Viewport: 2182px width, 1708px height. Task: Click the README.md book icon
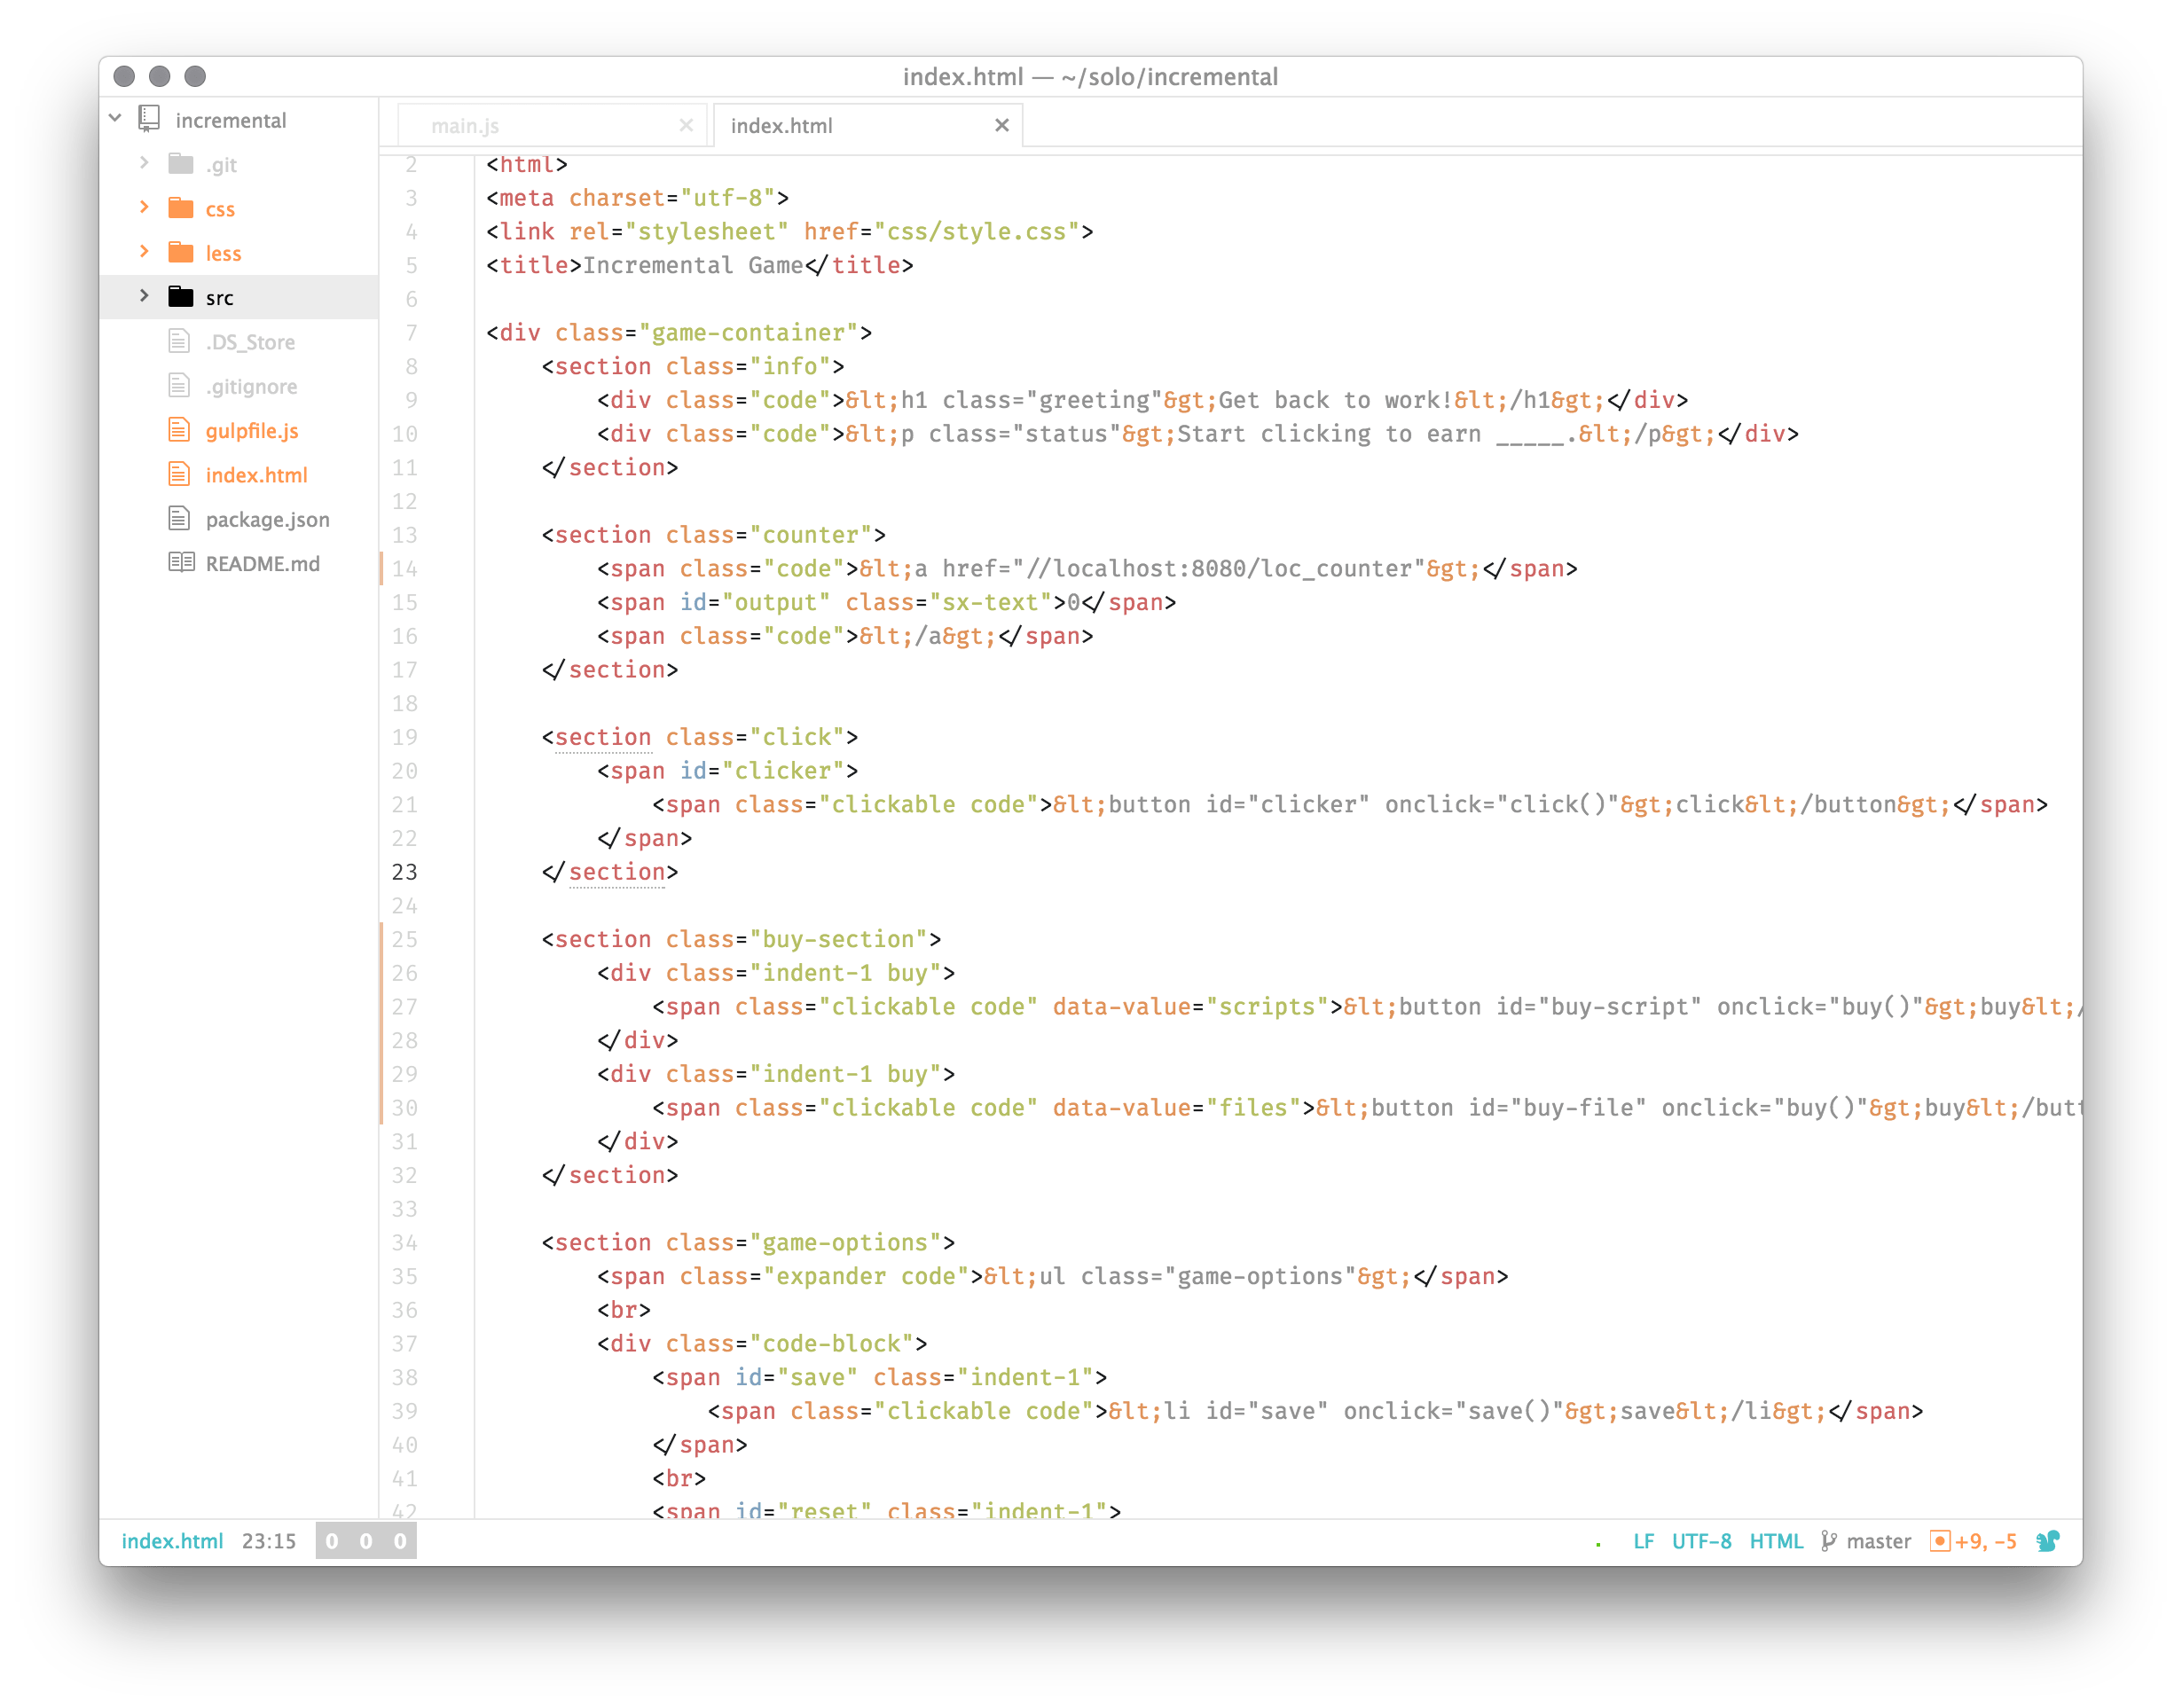(x=181, y=563)
